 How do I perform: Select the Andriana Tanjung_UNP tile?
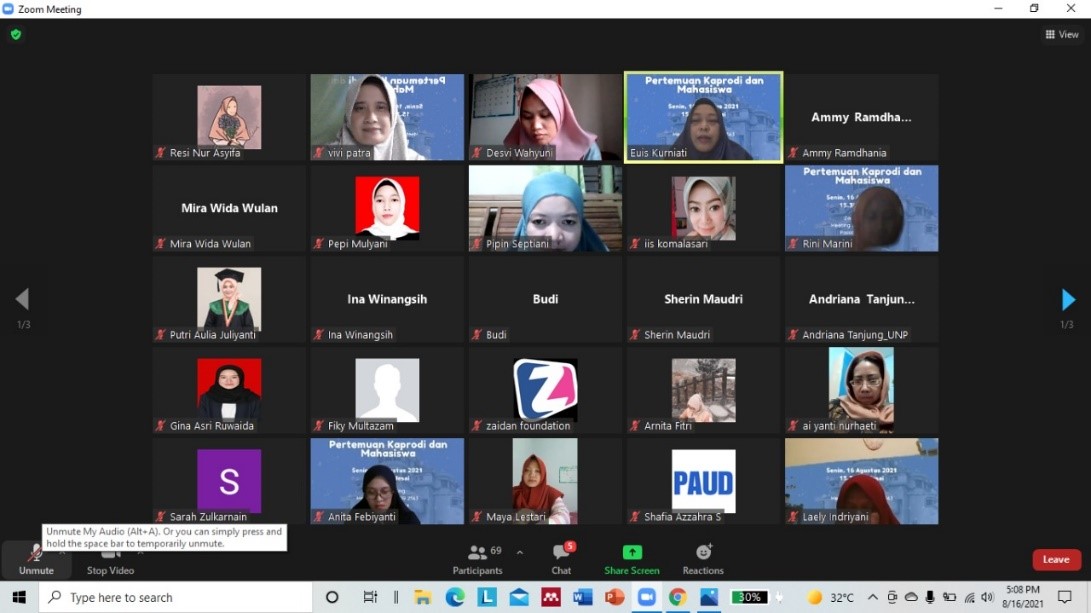point(861,299)
